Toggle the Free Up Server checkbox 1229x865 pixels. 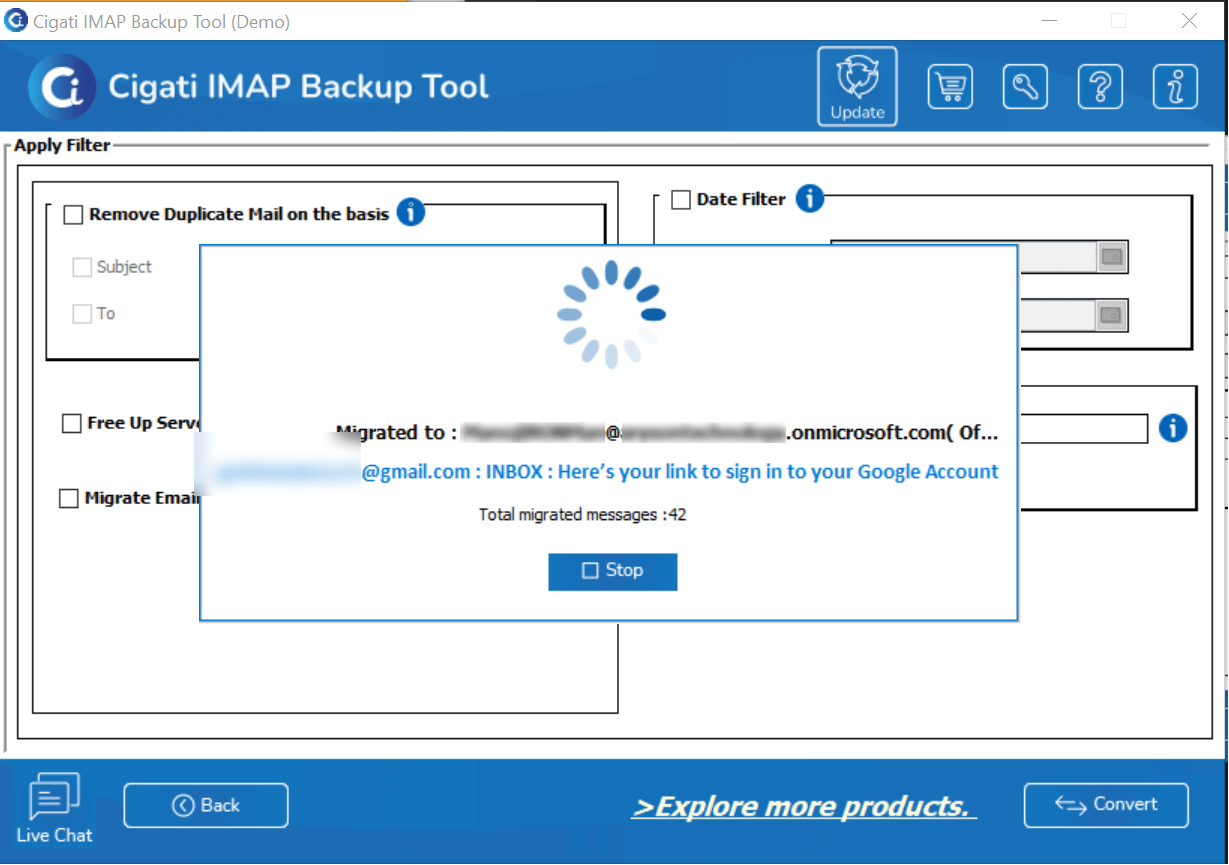72,424
